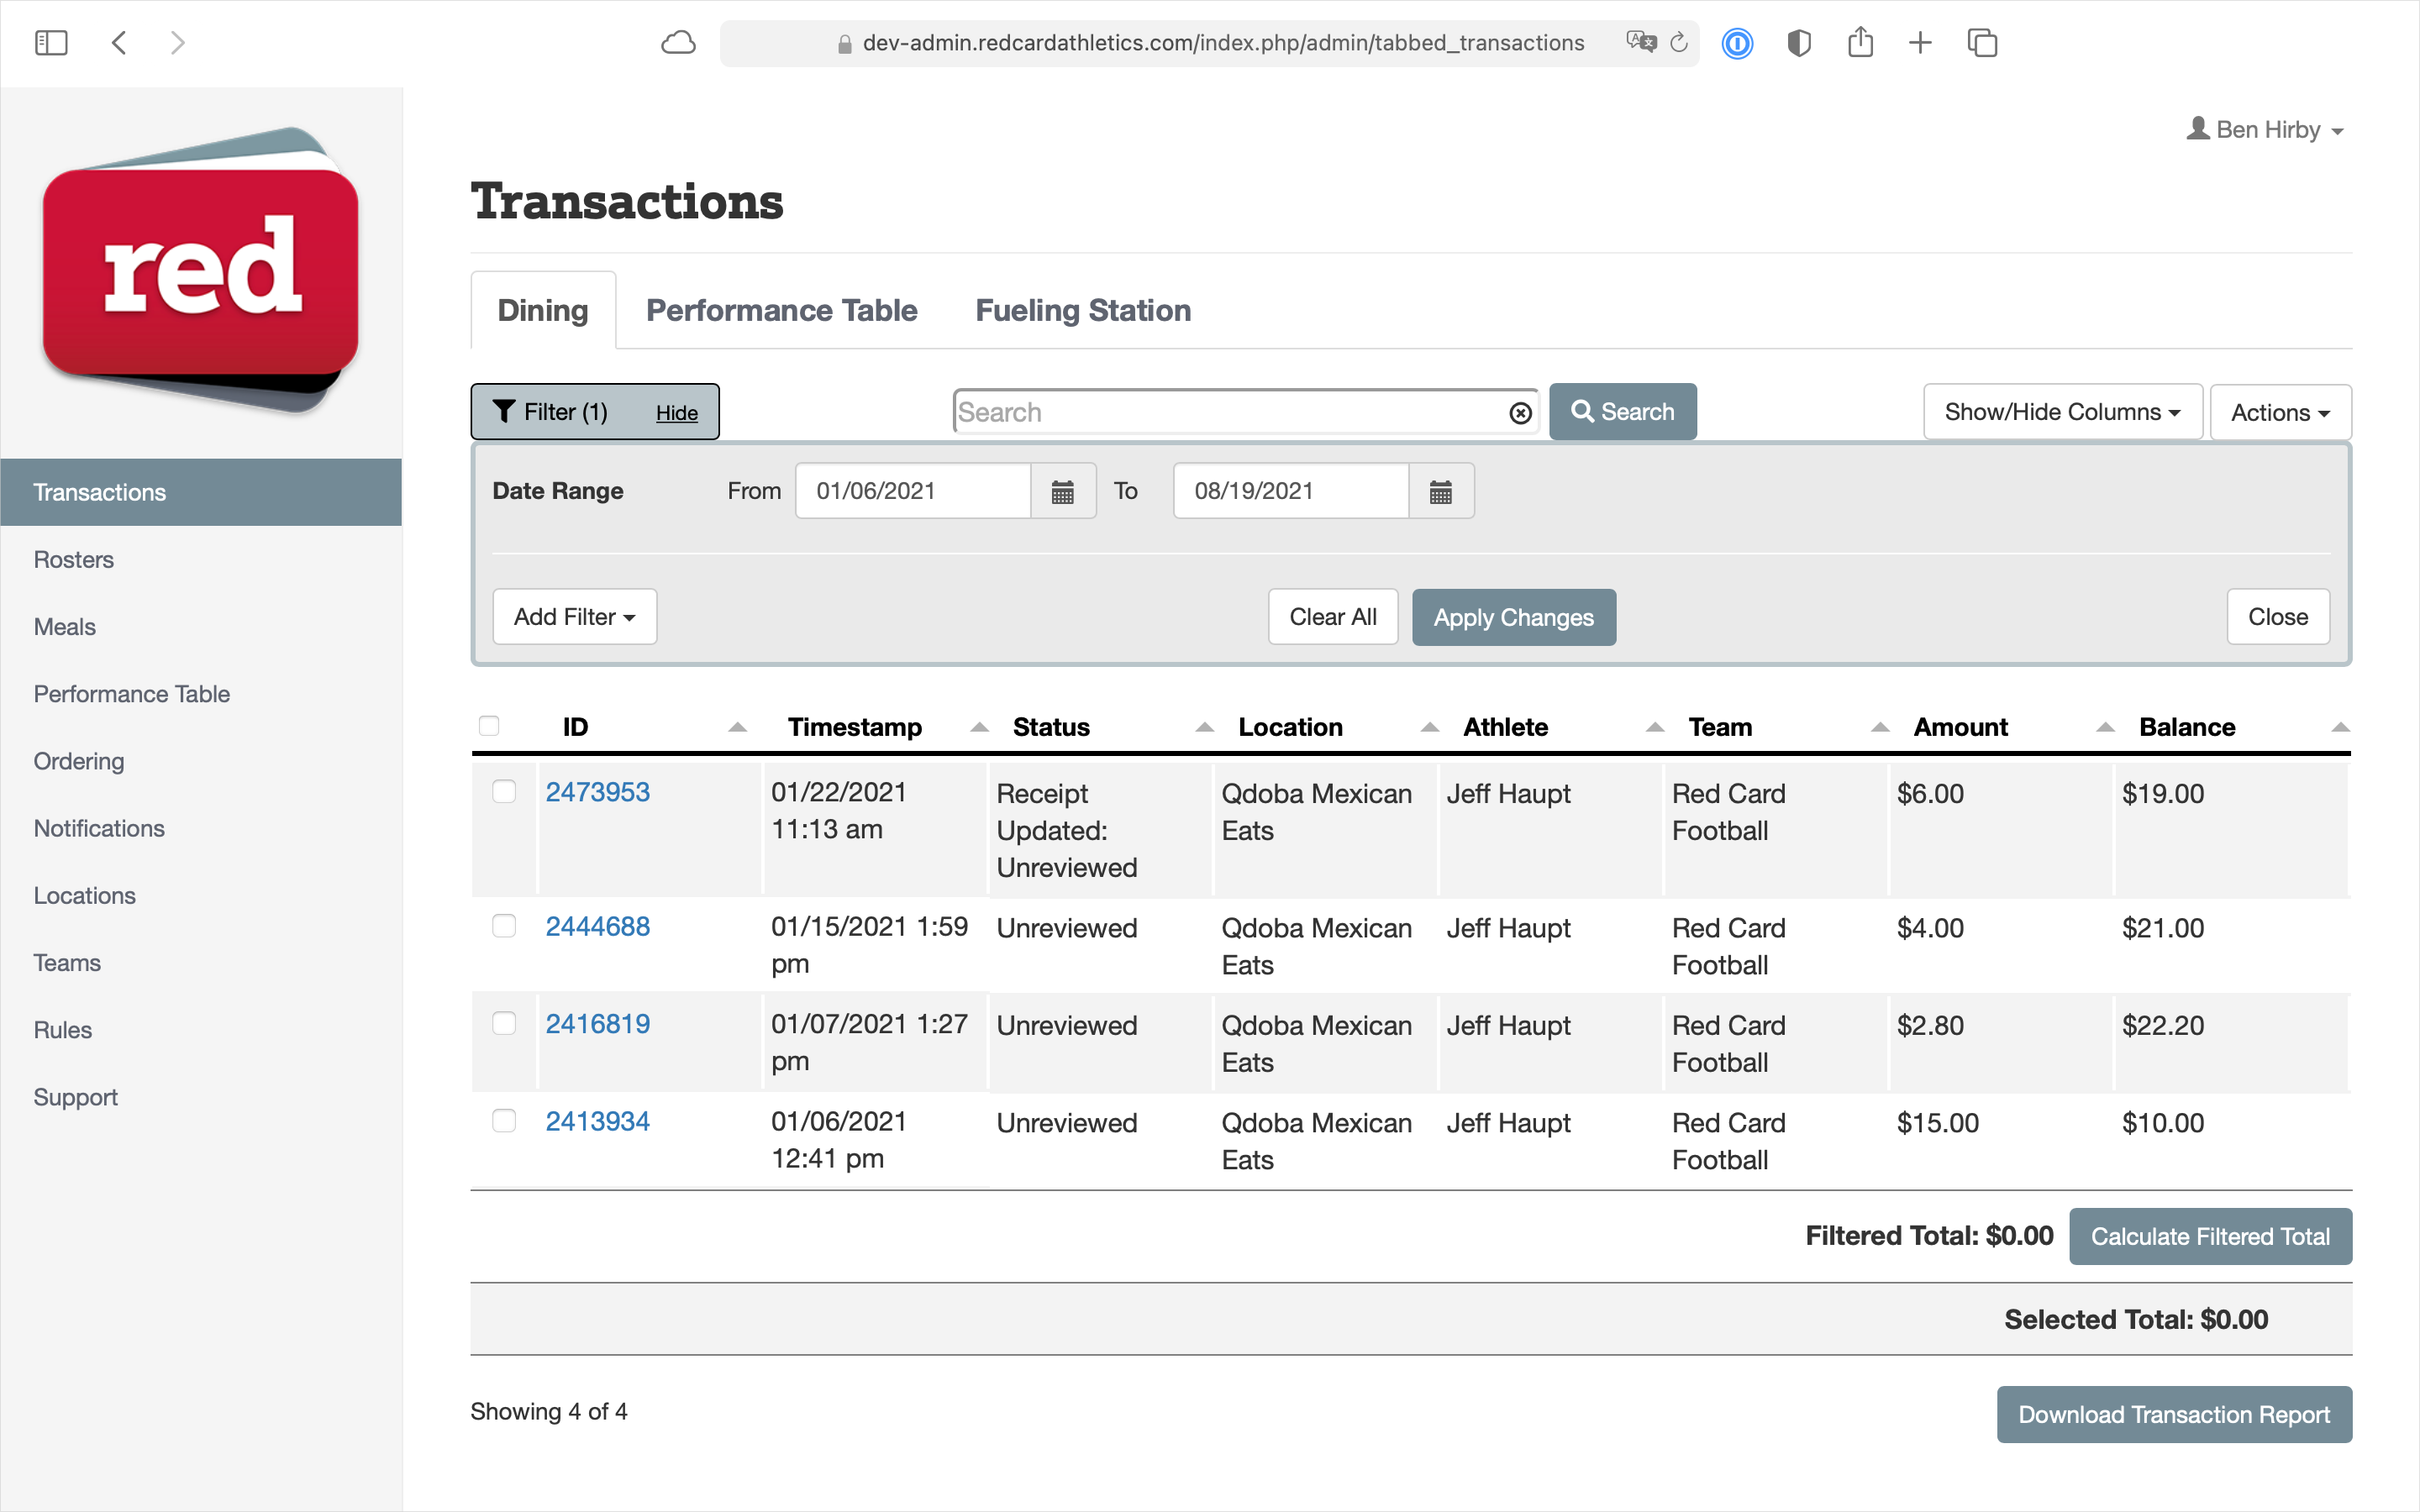Clear the search field with the x icon
The width and height of the screenshot is (2420, 1512).
point(1520,413)
